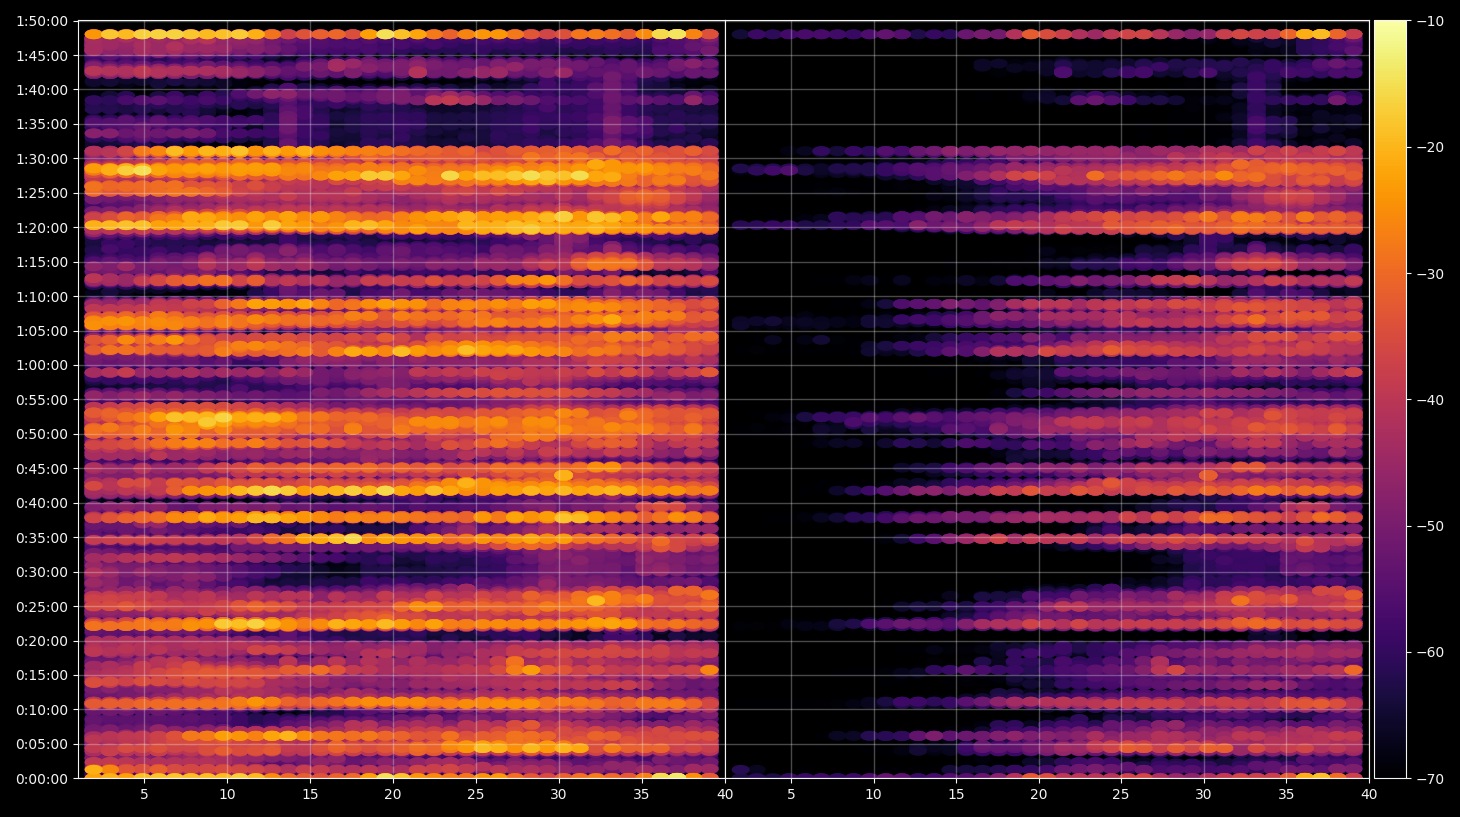Click the 1:20:00 time tick label
The height and width of the screenshot is (817, 1460).
42,228
